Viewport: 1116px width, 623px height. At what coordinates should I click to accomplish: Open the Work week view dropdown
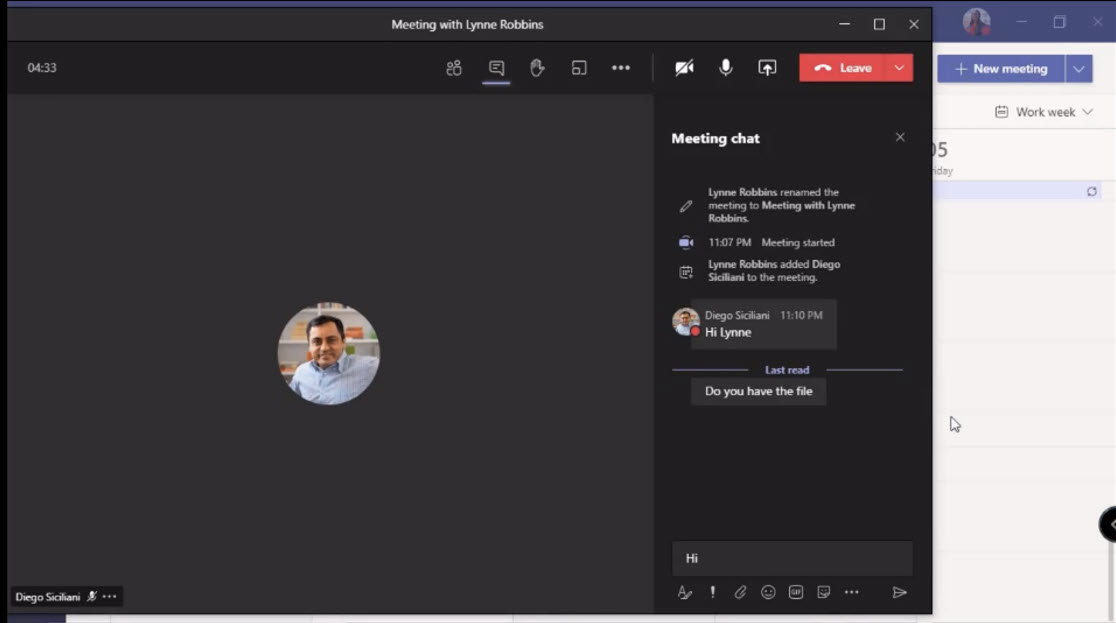coord(1044,112)
